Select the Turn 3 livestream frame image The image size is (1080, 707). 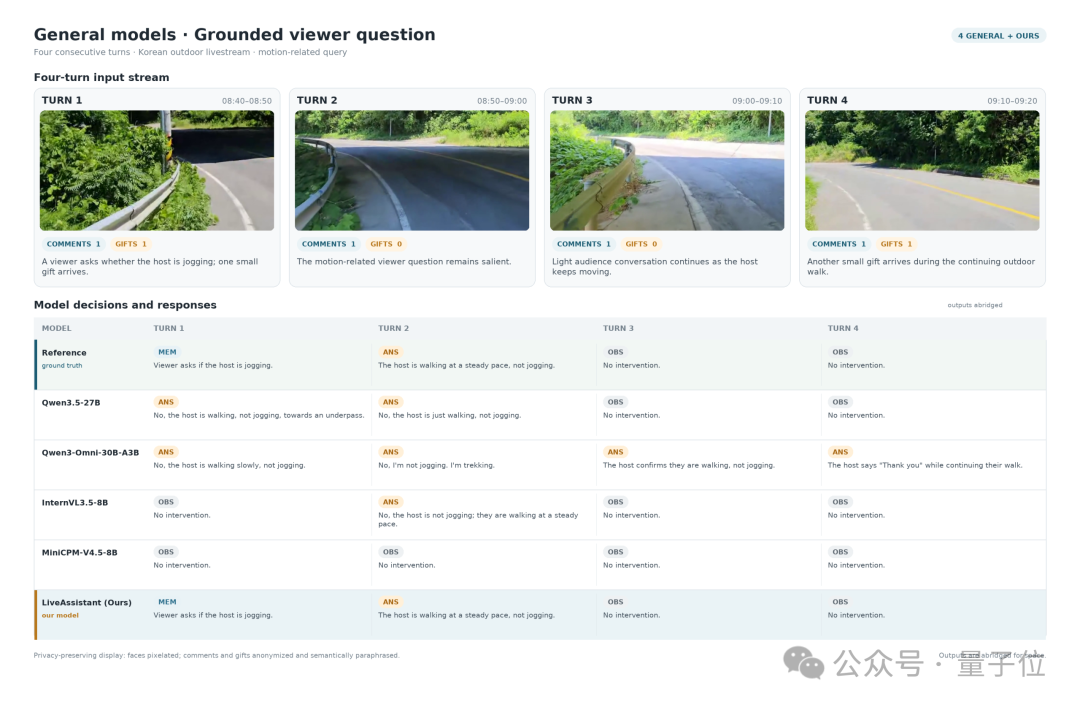point(667,170)
